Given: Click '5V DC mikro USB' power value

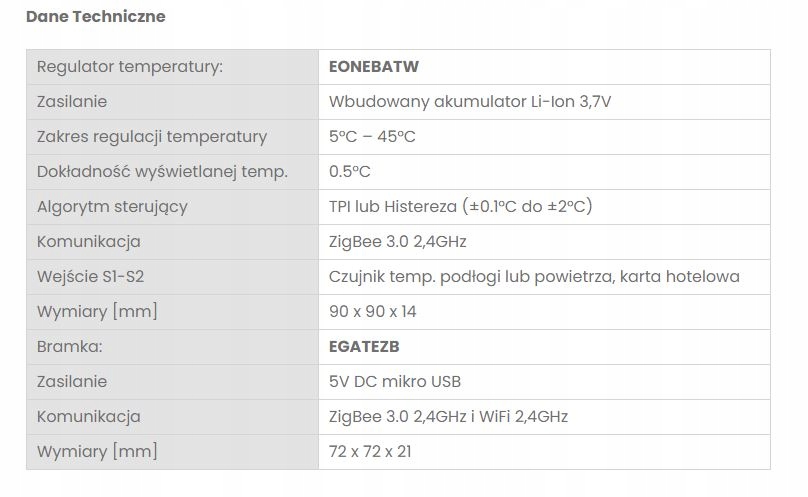Looking at the screenshot, I should [395, 382].
